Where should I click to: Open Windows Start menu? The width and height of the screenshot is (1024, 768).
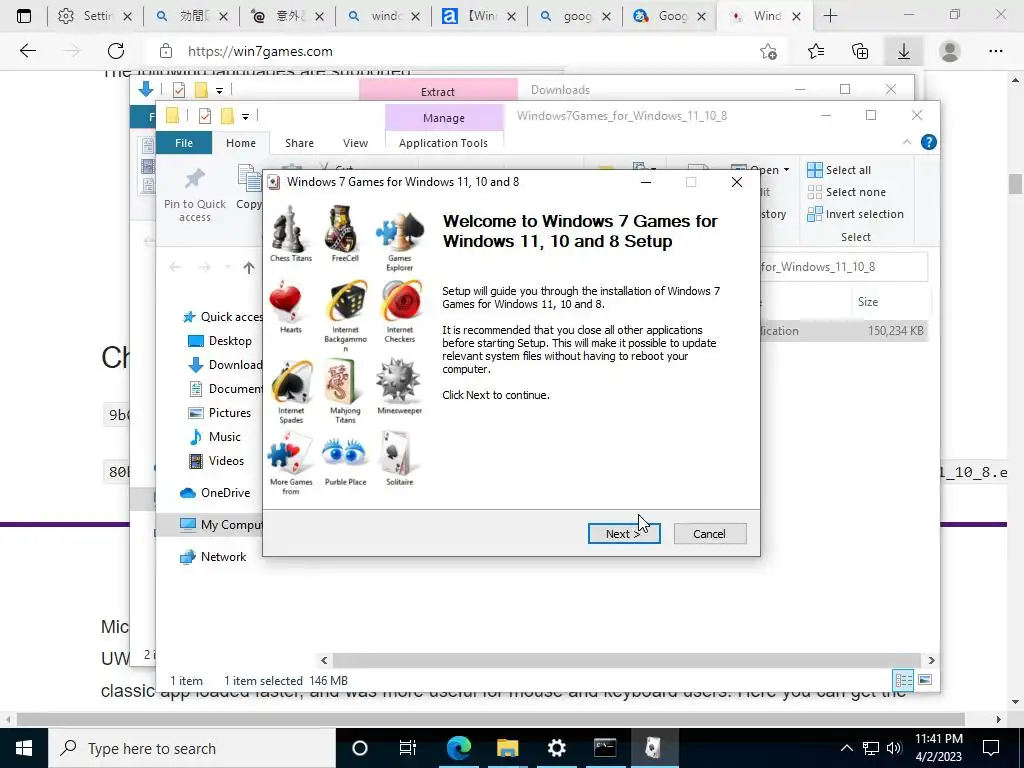tap(24, 748)
